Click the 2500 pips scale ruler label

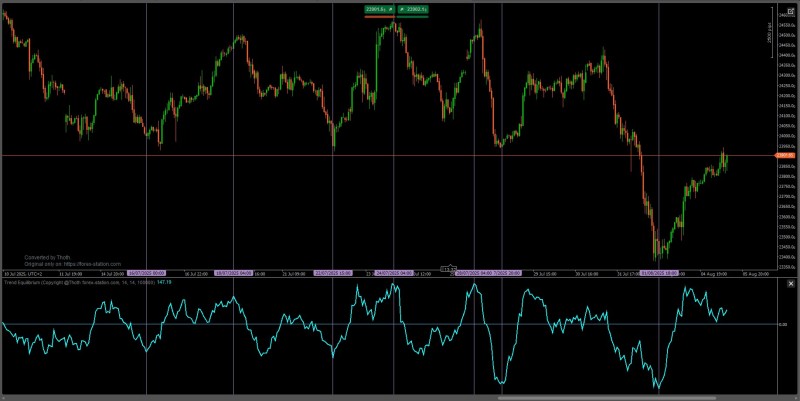click(770, 33)
